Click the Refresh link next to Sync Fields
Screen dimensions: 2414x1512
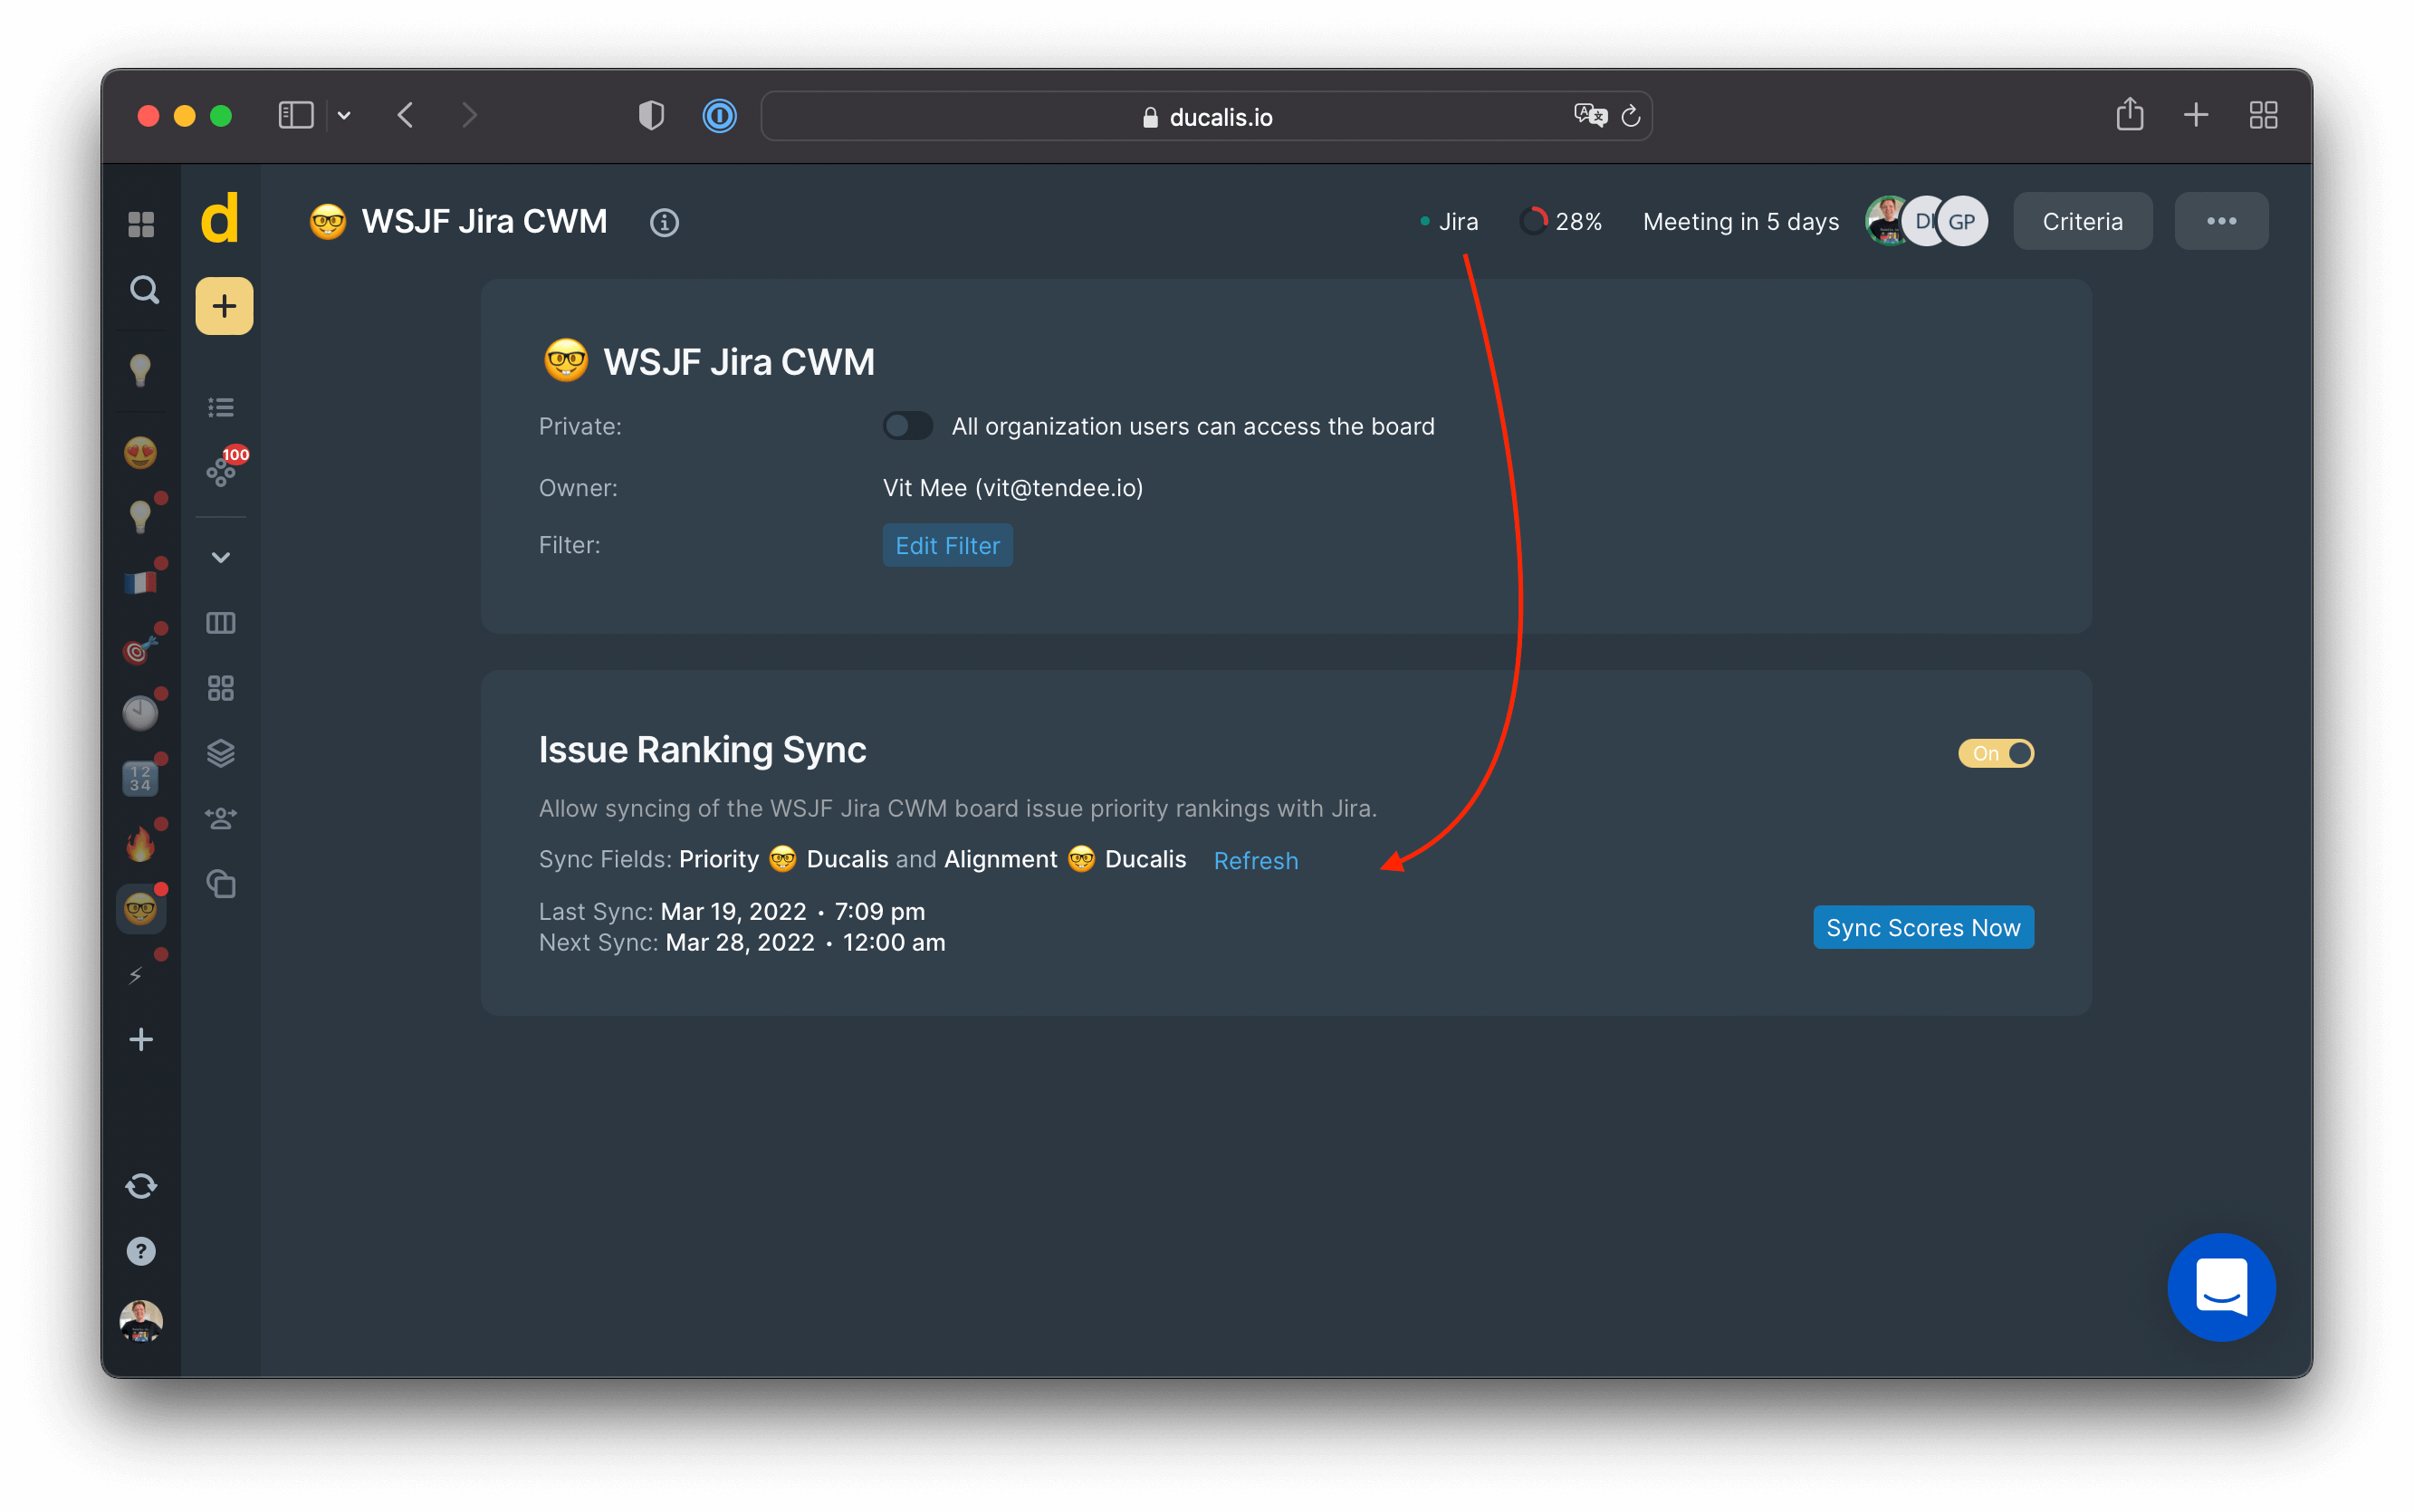(x=1255, y=860)
